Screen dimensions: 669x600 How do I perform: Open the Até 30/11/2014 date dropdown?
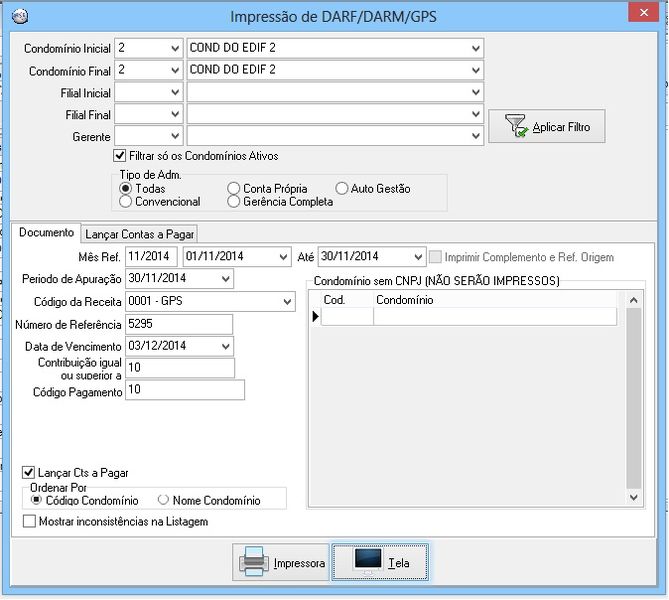click(x=418, y=257)
